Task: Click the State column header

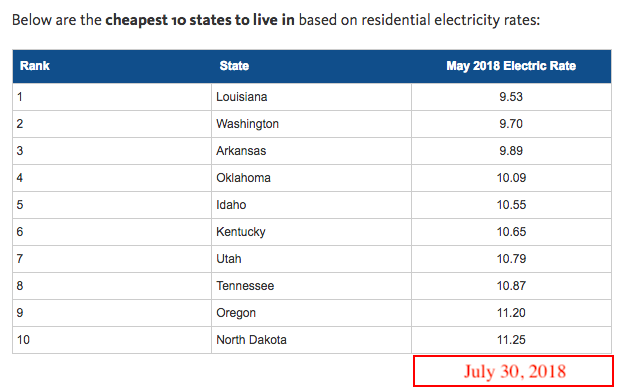Action: point(234,66)
